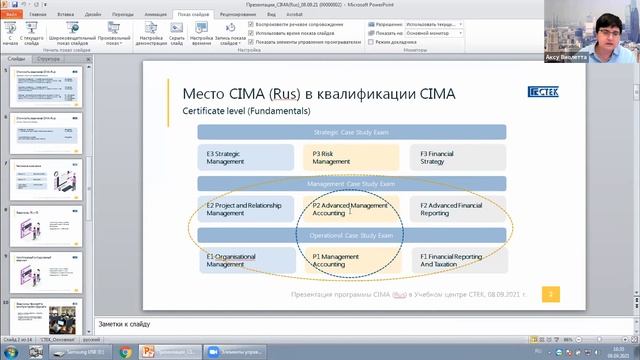The width and height of the screenshot is (640, 360).
Task: Click Rehearse Timings (Настройка времени)
Action: coord(201,33)
